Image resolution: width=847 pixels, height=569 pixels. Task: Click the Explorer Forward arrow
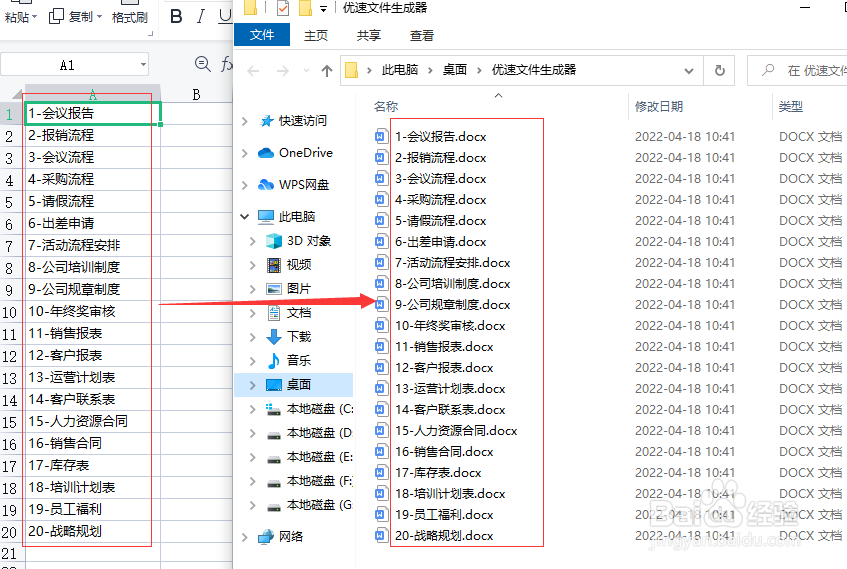(283, 71)
